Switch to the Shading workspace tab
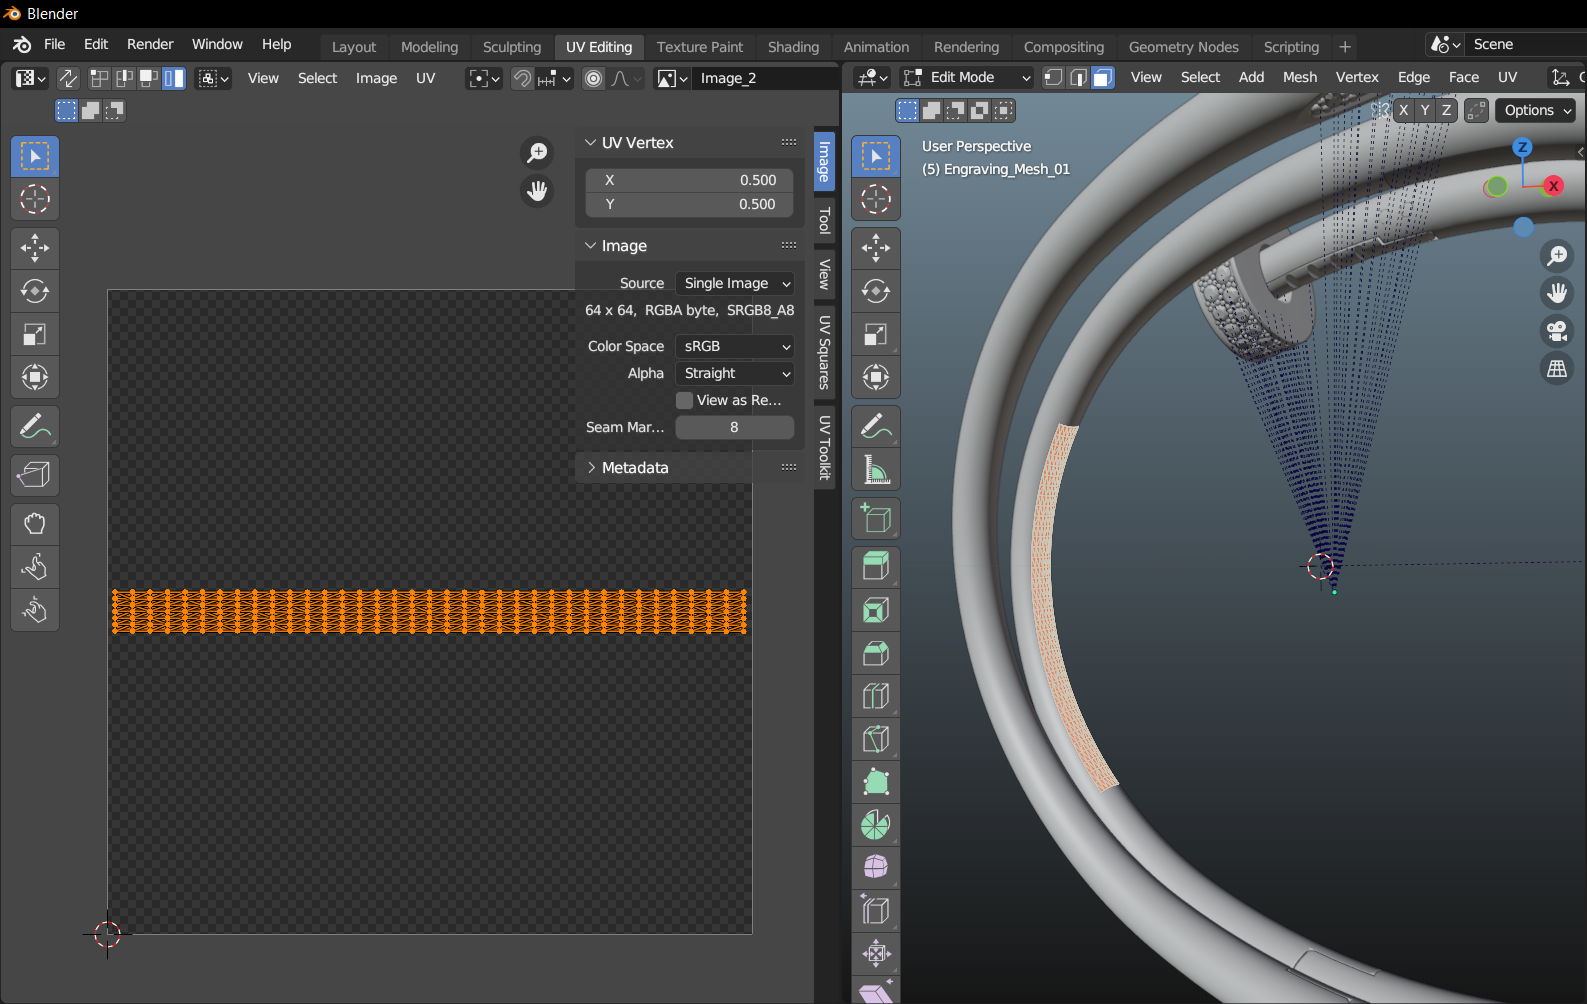The image size is (1587, 1004). pos(793,47)
